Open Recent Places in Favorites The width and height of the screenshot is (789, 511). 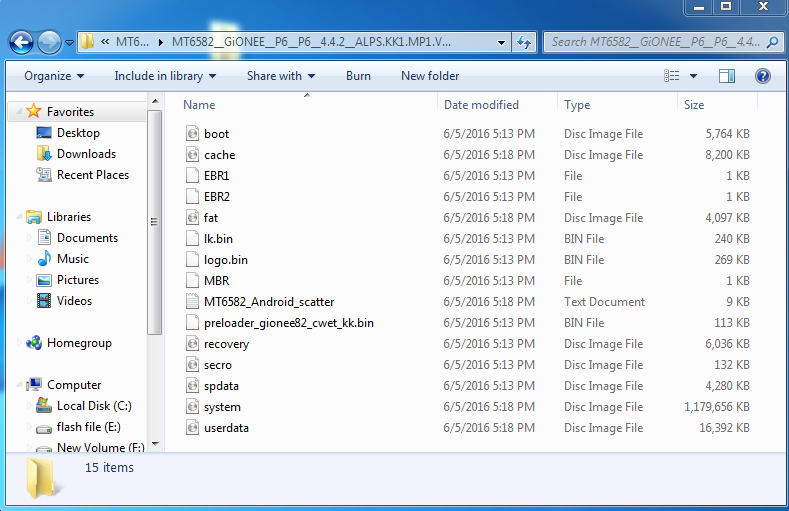pyautogui.click(x=93, y=175)
